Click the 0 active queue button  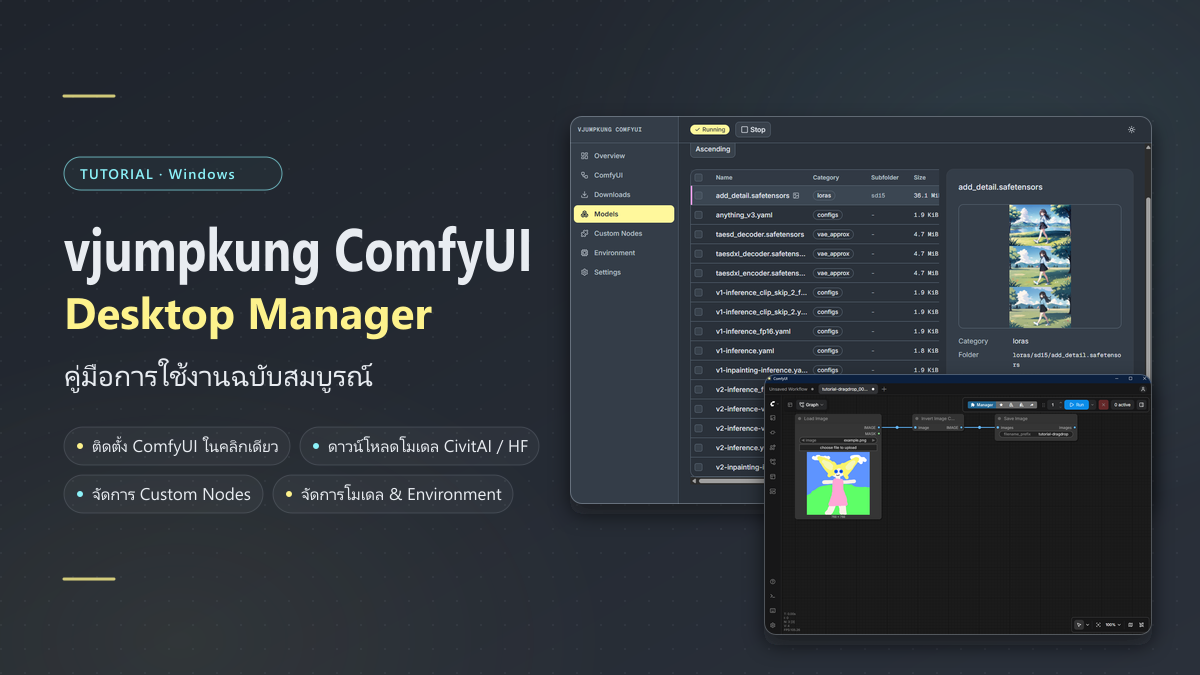pyautogui.click(x=1122, y=404)
